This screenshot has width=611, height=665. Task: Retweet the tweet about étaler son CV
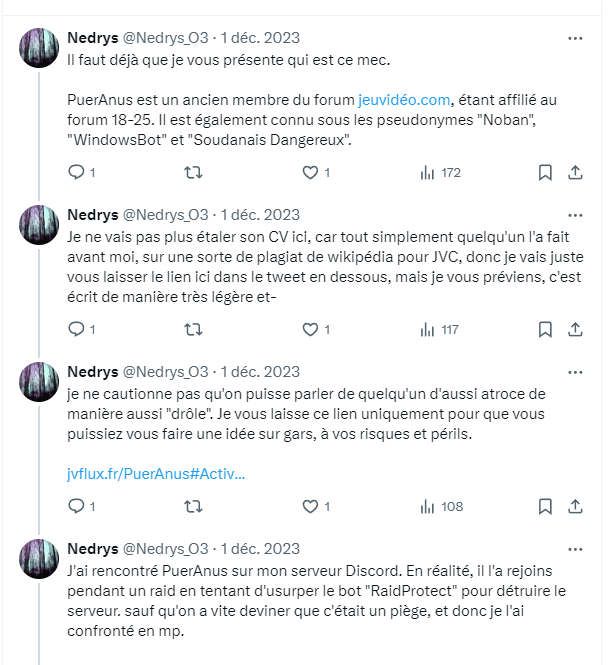coord(193,329)
